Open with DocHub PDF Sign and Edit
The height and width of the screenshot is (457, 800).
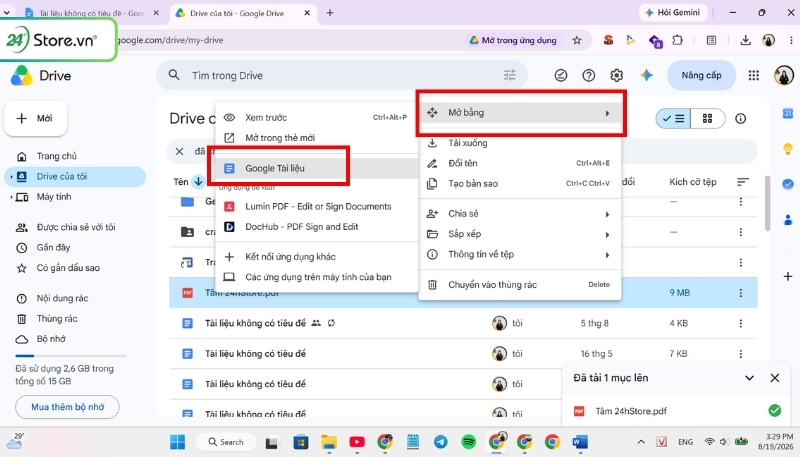click(316, 227)
